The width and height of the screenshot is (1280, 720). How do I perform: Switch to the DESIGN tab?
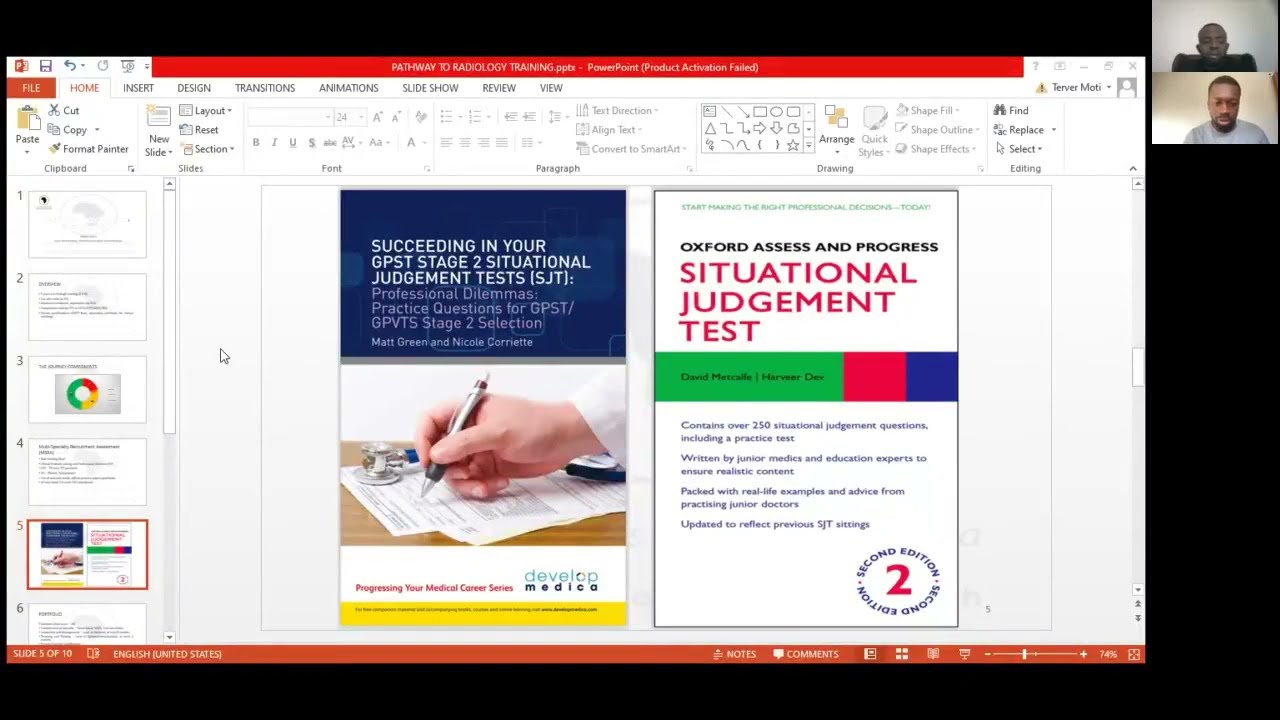[194, 88]
